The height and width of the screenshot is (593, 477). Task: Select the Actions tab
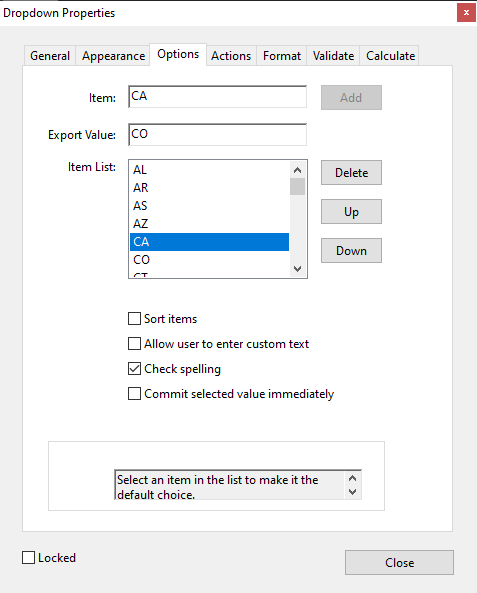pyautogui.click(x=231, y=56)
